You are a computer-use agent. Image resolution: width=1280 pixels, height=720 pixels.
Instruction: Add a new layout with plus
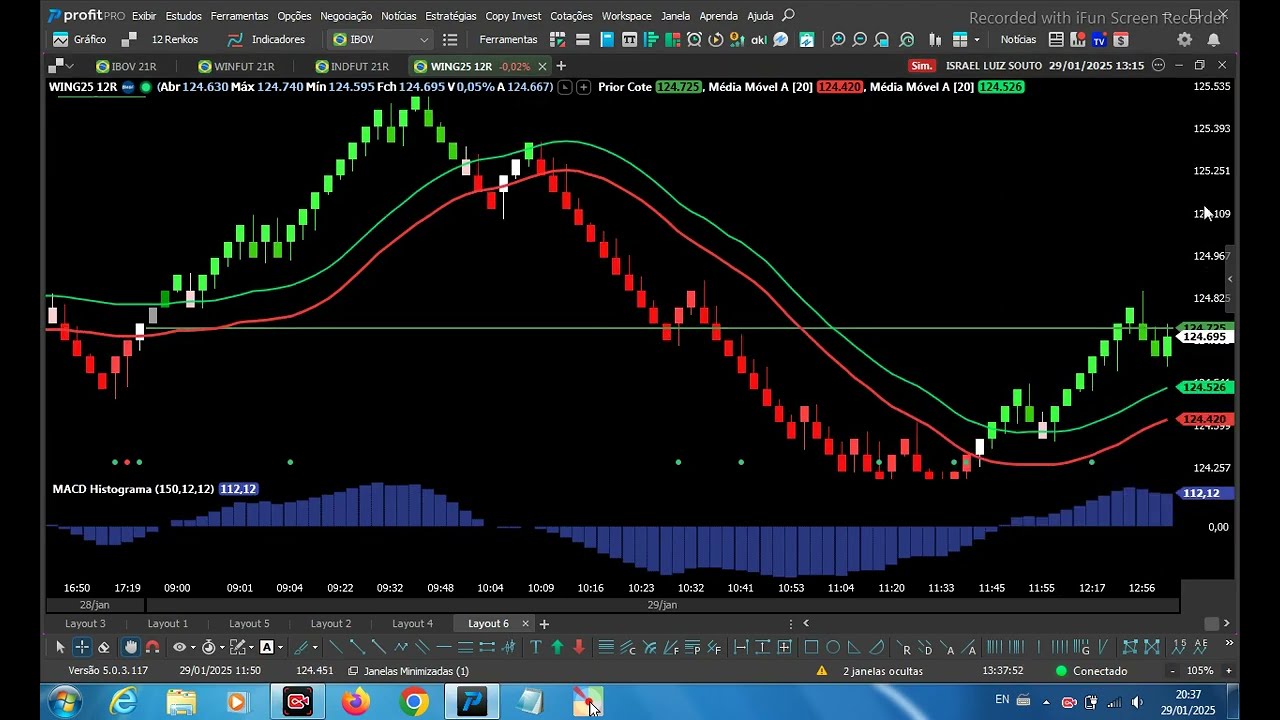click(544, 623)
